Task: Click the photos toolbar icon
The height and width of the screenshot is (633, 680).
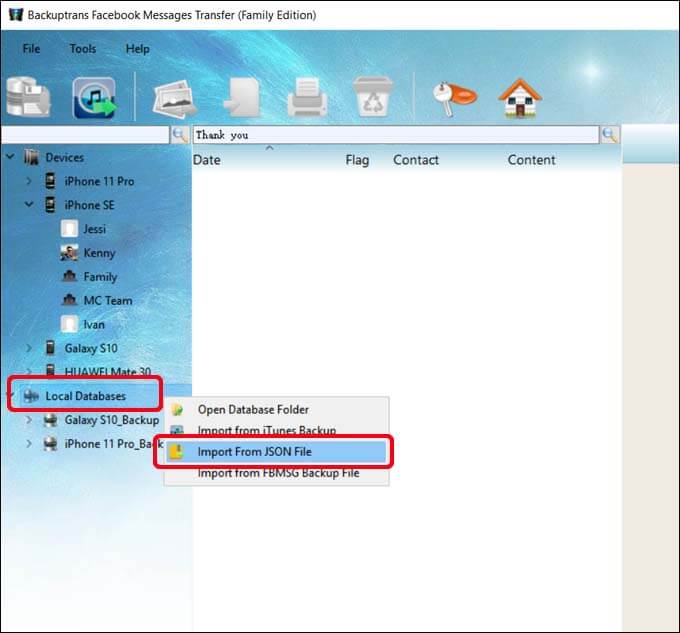Action: tap(174, 98)
